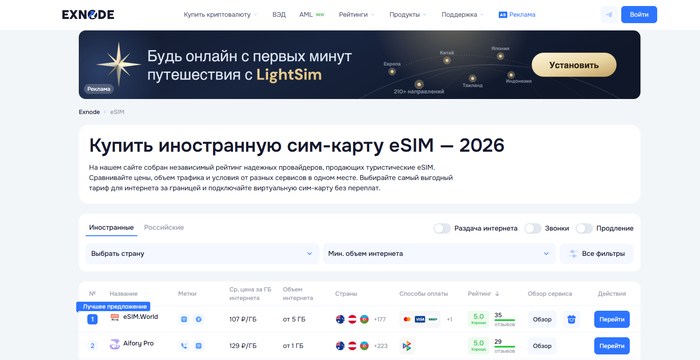Click the sort arrow next to Рейтинг

pyautogui.click(x=497, y=294)
